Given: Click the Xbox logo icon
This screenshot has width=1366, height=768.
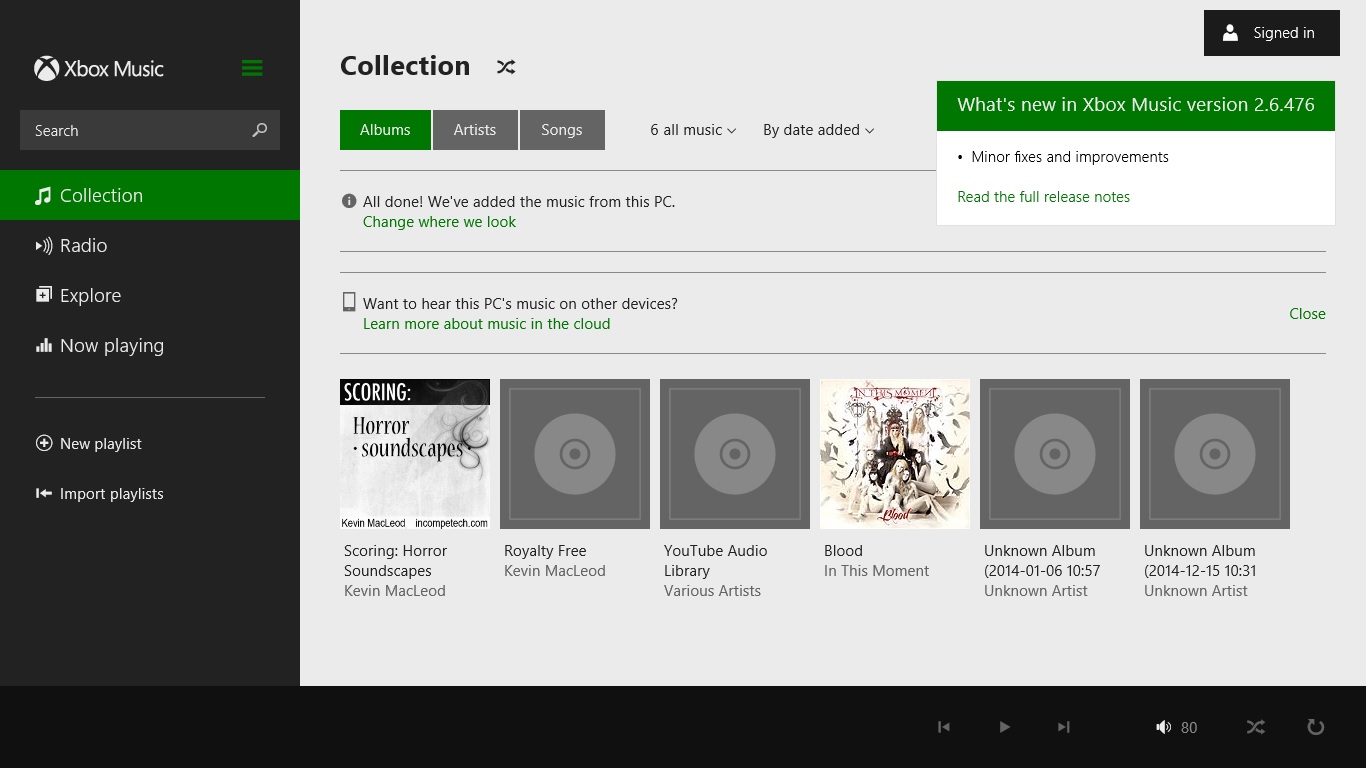Looking at the screenshot, I should [x=46, y=68].
